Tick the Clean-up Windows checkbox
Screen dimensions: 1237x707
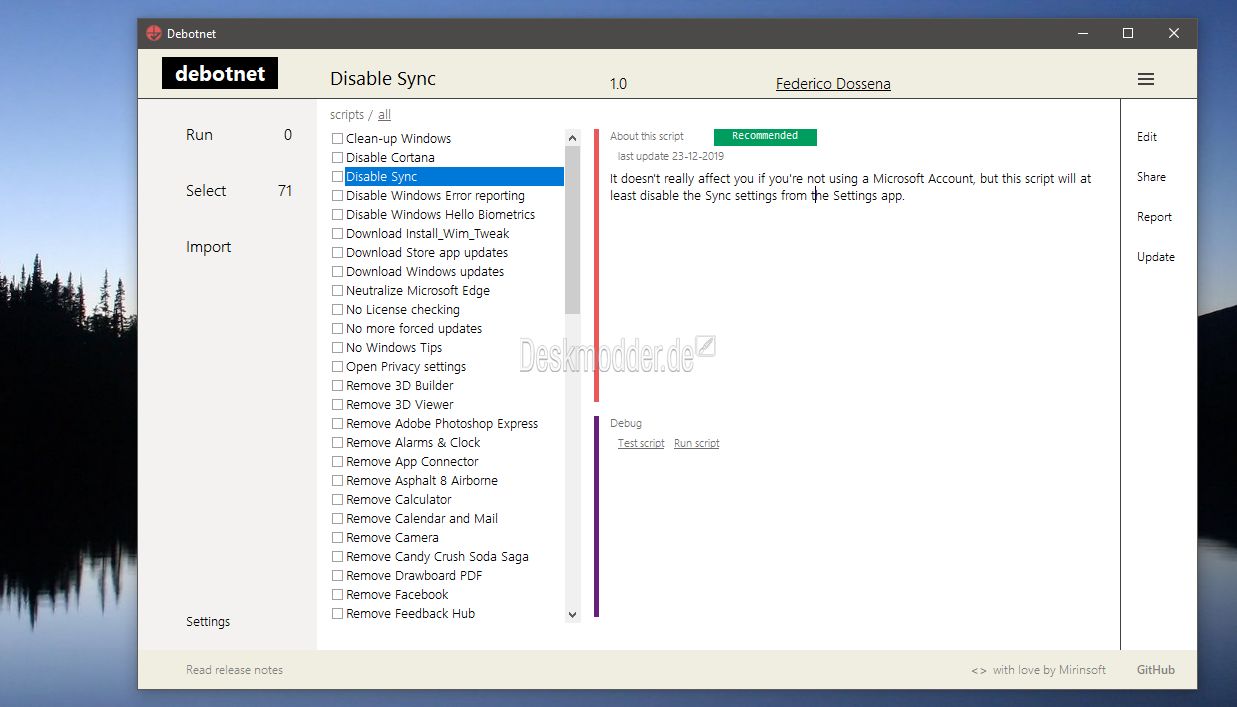[337, 139]
